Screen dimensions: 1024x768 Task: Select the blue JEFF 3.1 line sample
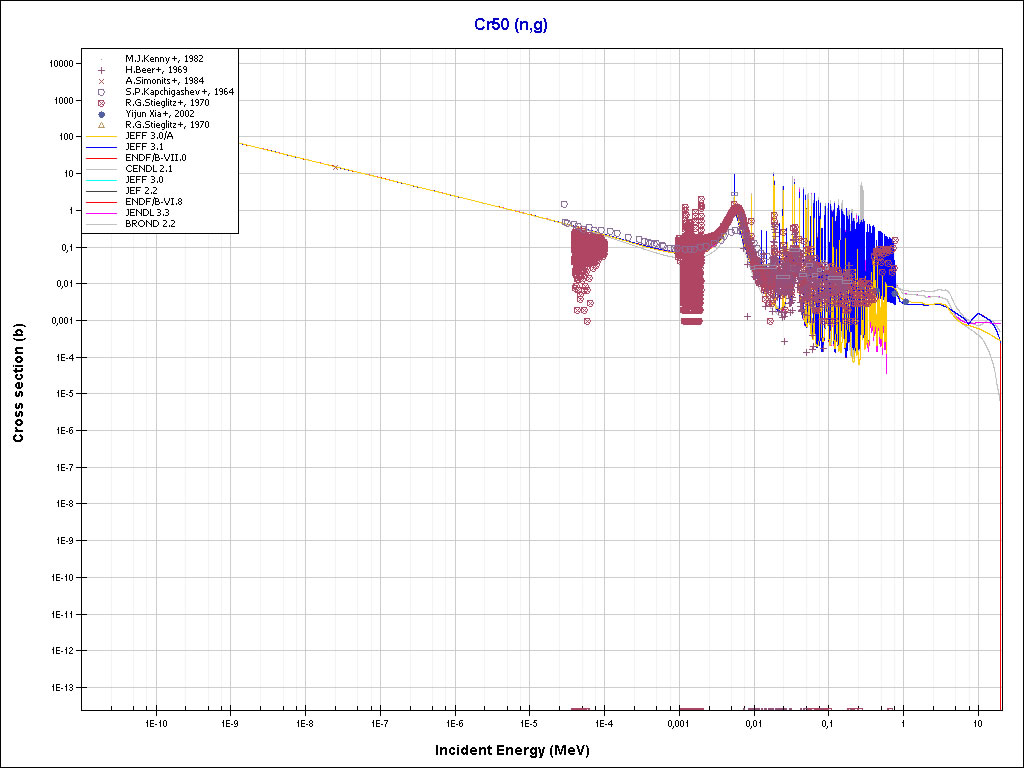click(x=101, y=147)
